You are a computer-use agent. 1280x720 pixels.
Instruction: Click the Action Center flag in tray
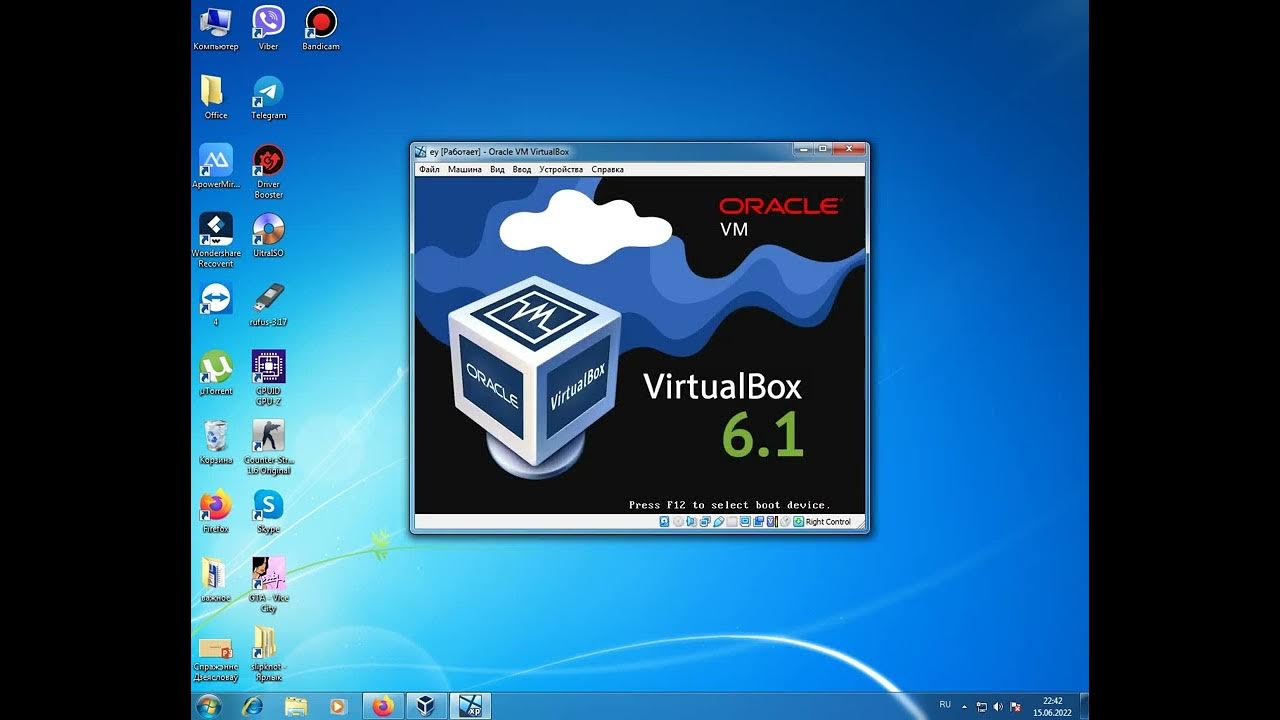[x=1015, y=706]
